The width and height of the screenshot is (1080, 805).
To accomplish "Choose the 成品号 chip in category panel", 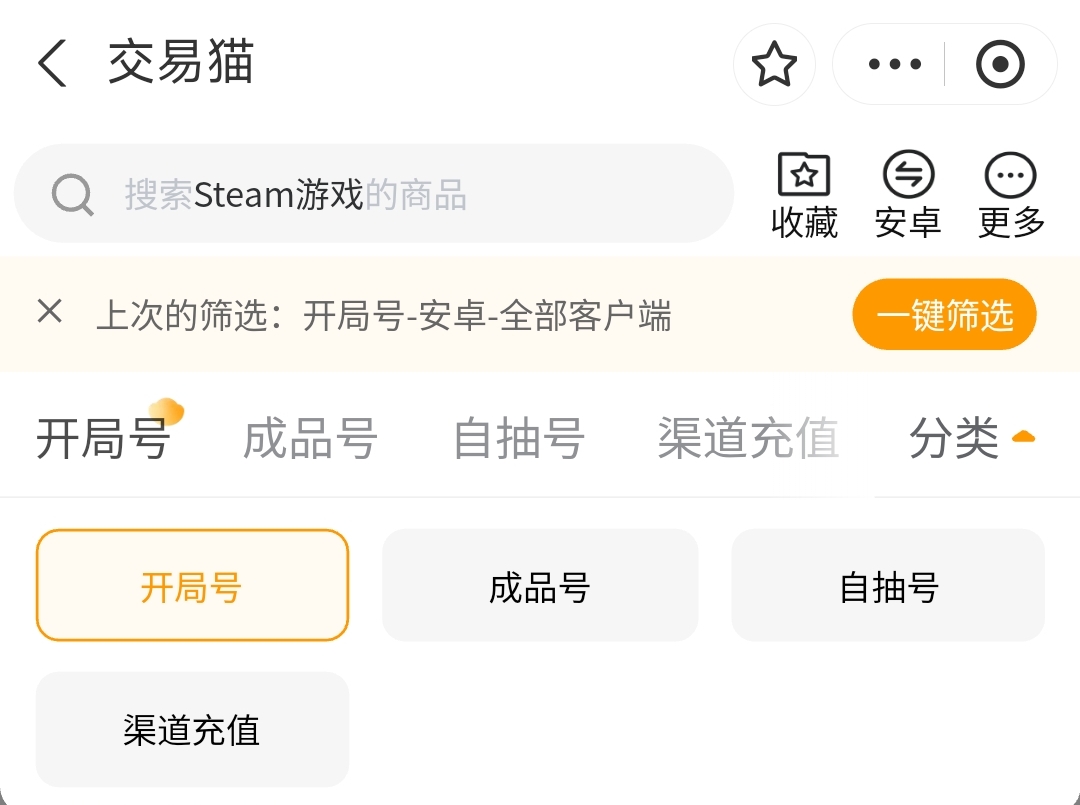I will [x=540, y=586].
